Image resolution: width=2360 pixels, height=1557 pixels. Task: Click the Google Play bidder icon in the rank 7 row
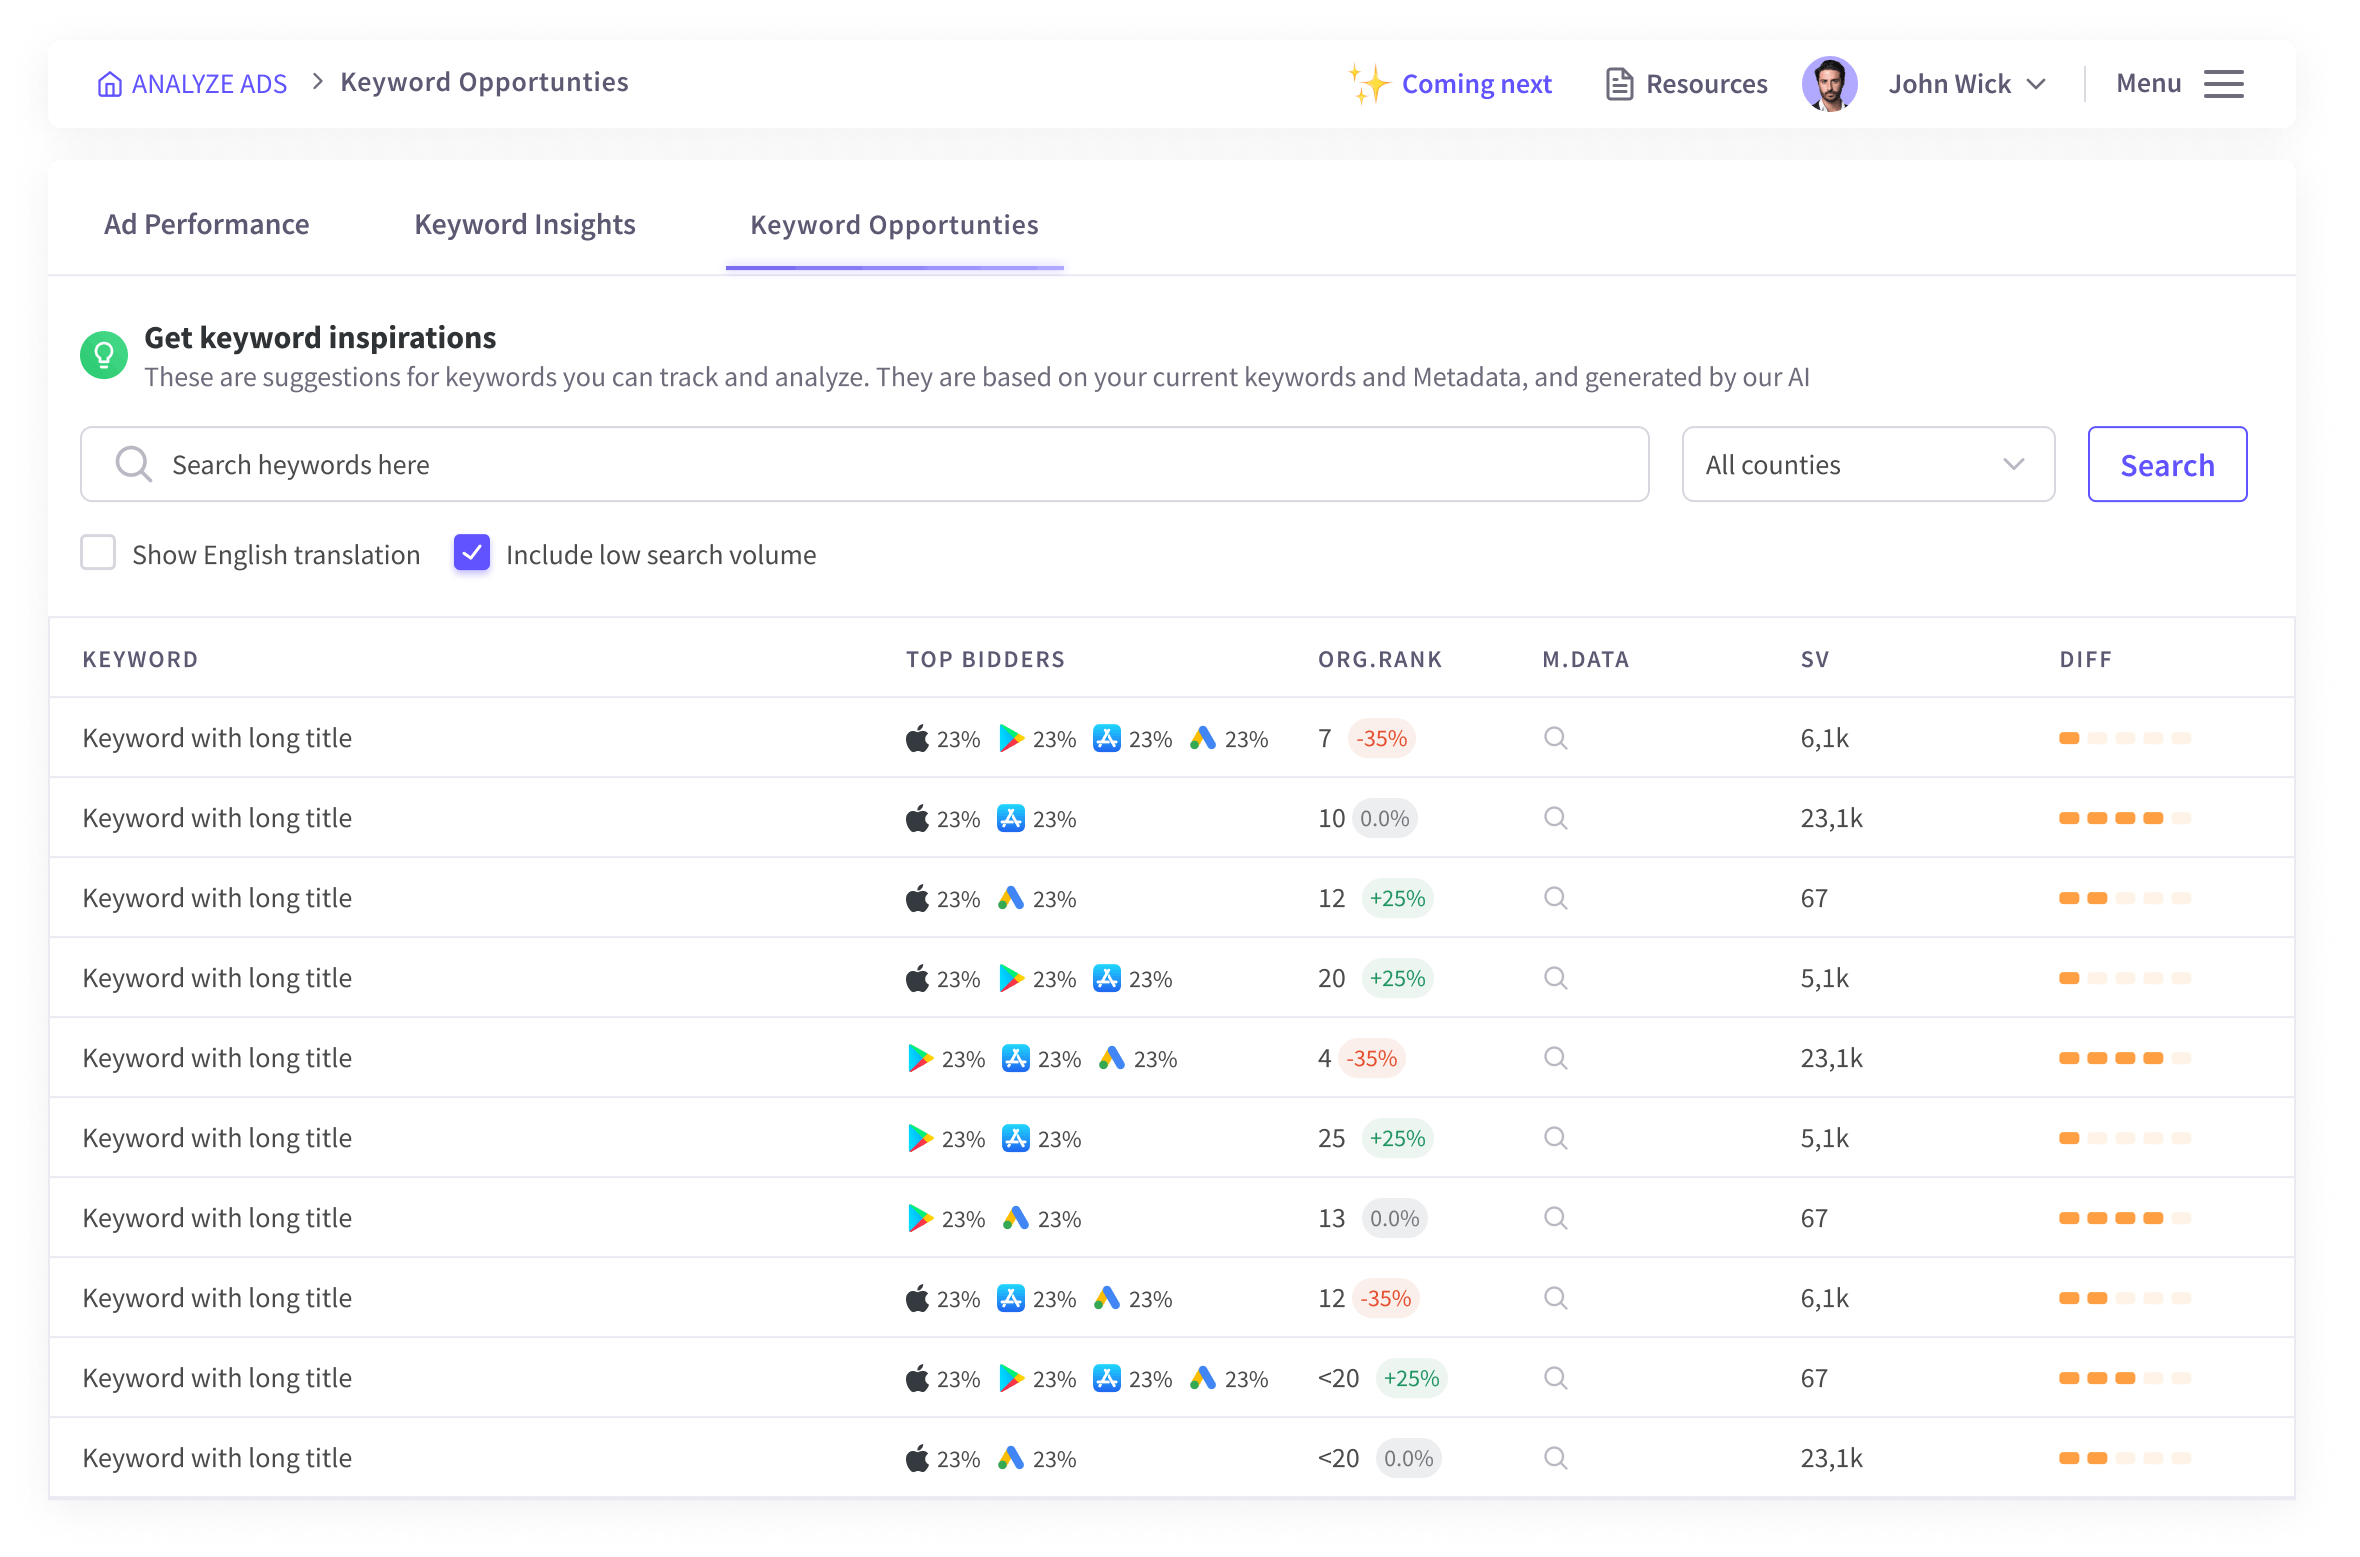pos(1011,738)
